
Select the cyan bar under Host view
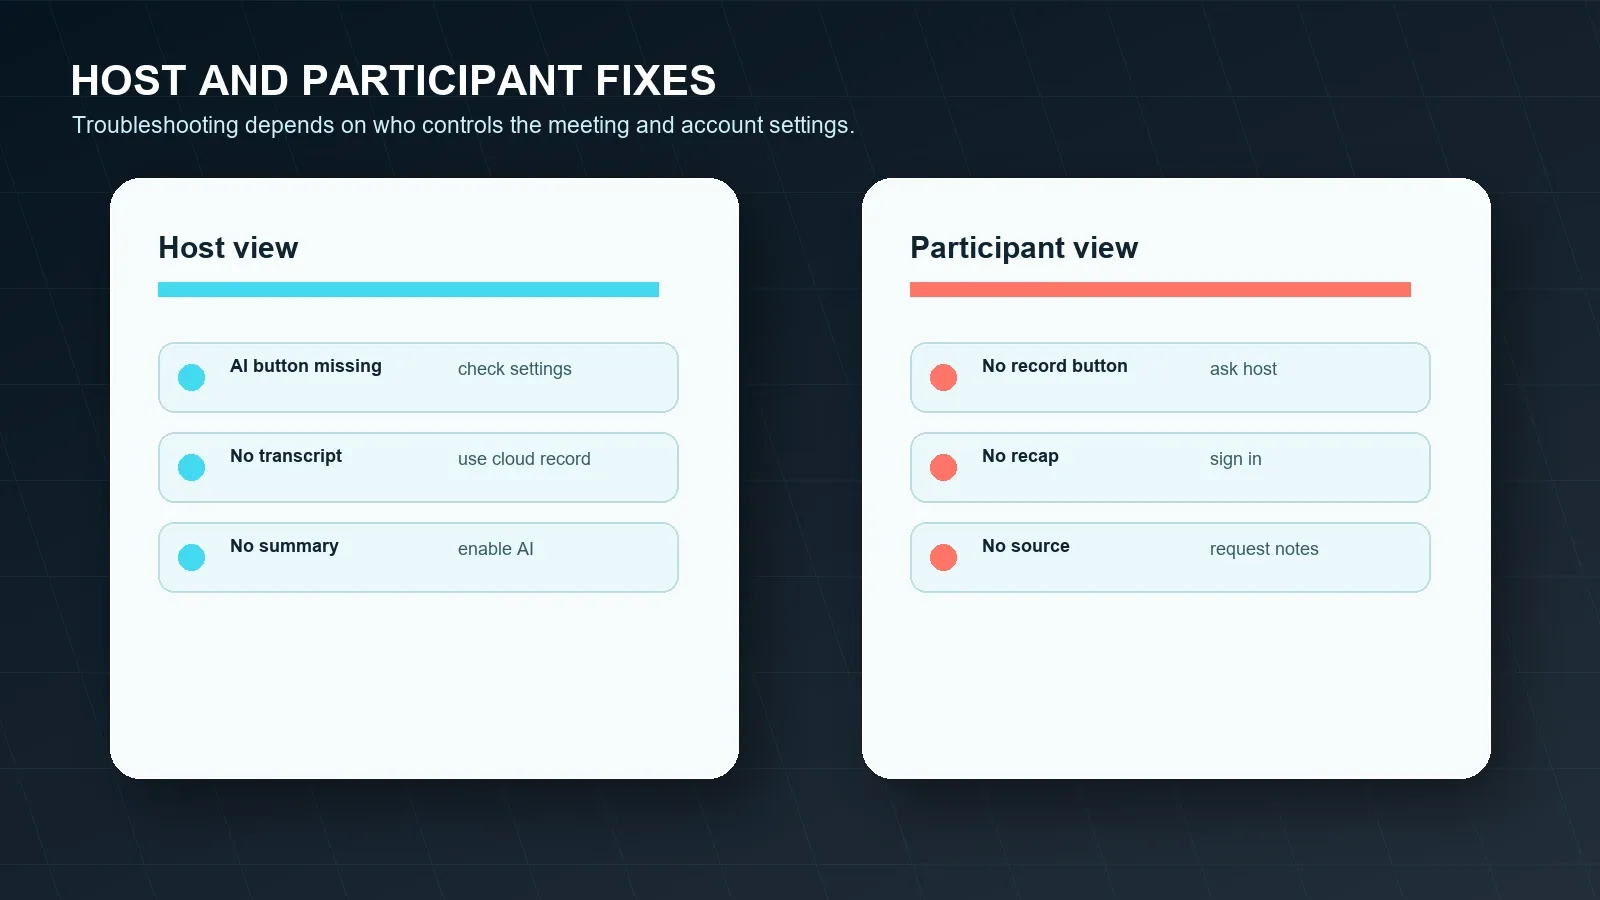(408, 289)
